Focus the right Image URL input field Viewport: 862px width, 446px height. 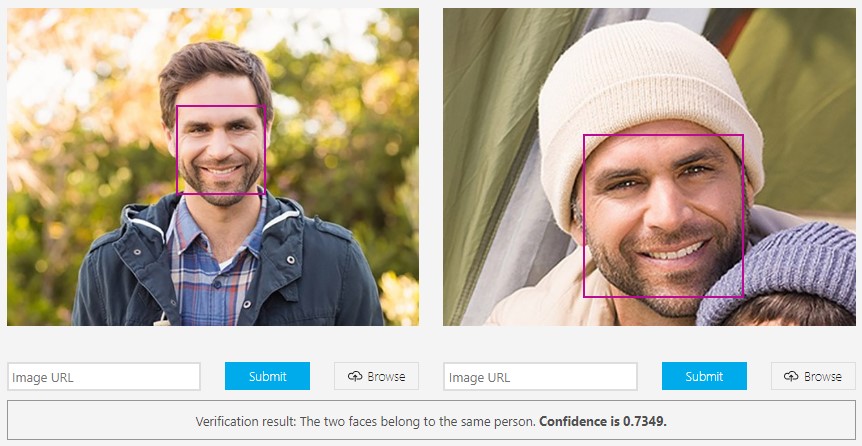[540, 377]
